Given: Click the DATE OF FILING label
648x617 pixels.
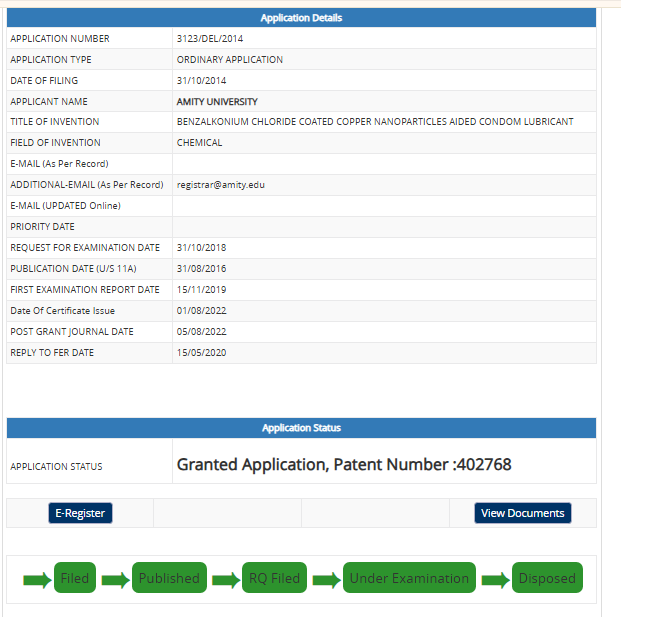Looking at the screenshot, I should [x=44, y=81].
